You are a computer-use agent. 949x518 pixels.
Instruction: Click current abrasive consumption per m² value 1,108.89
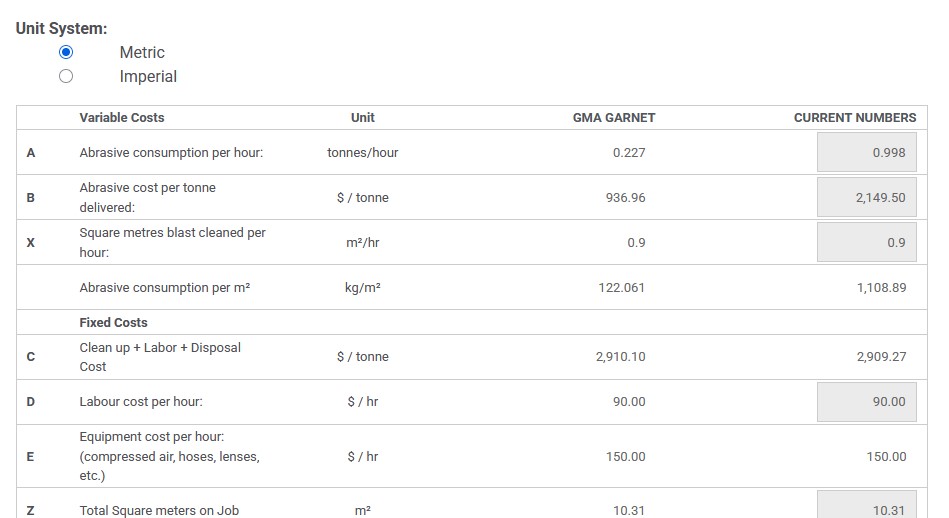[x=881, y=288]
